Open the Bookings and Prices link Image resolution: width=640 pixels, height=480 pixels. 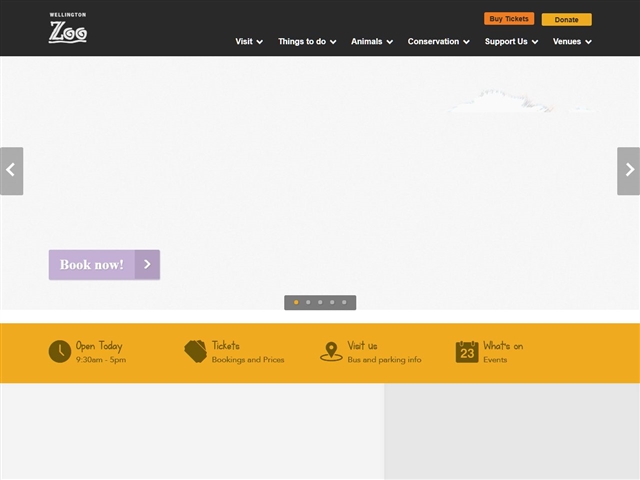[x=248, y=360]
